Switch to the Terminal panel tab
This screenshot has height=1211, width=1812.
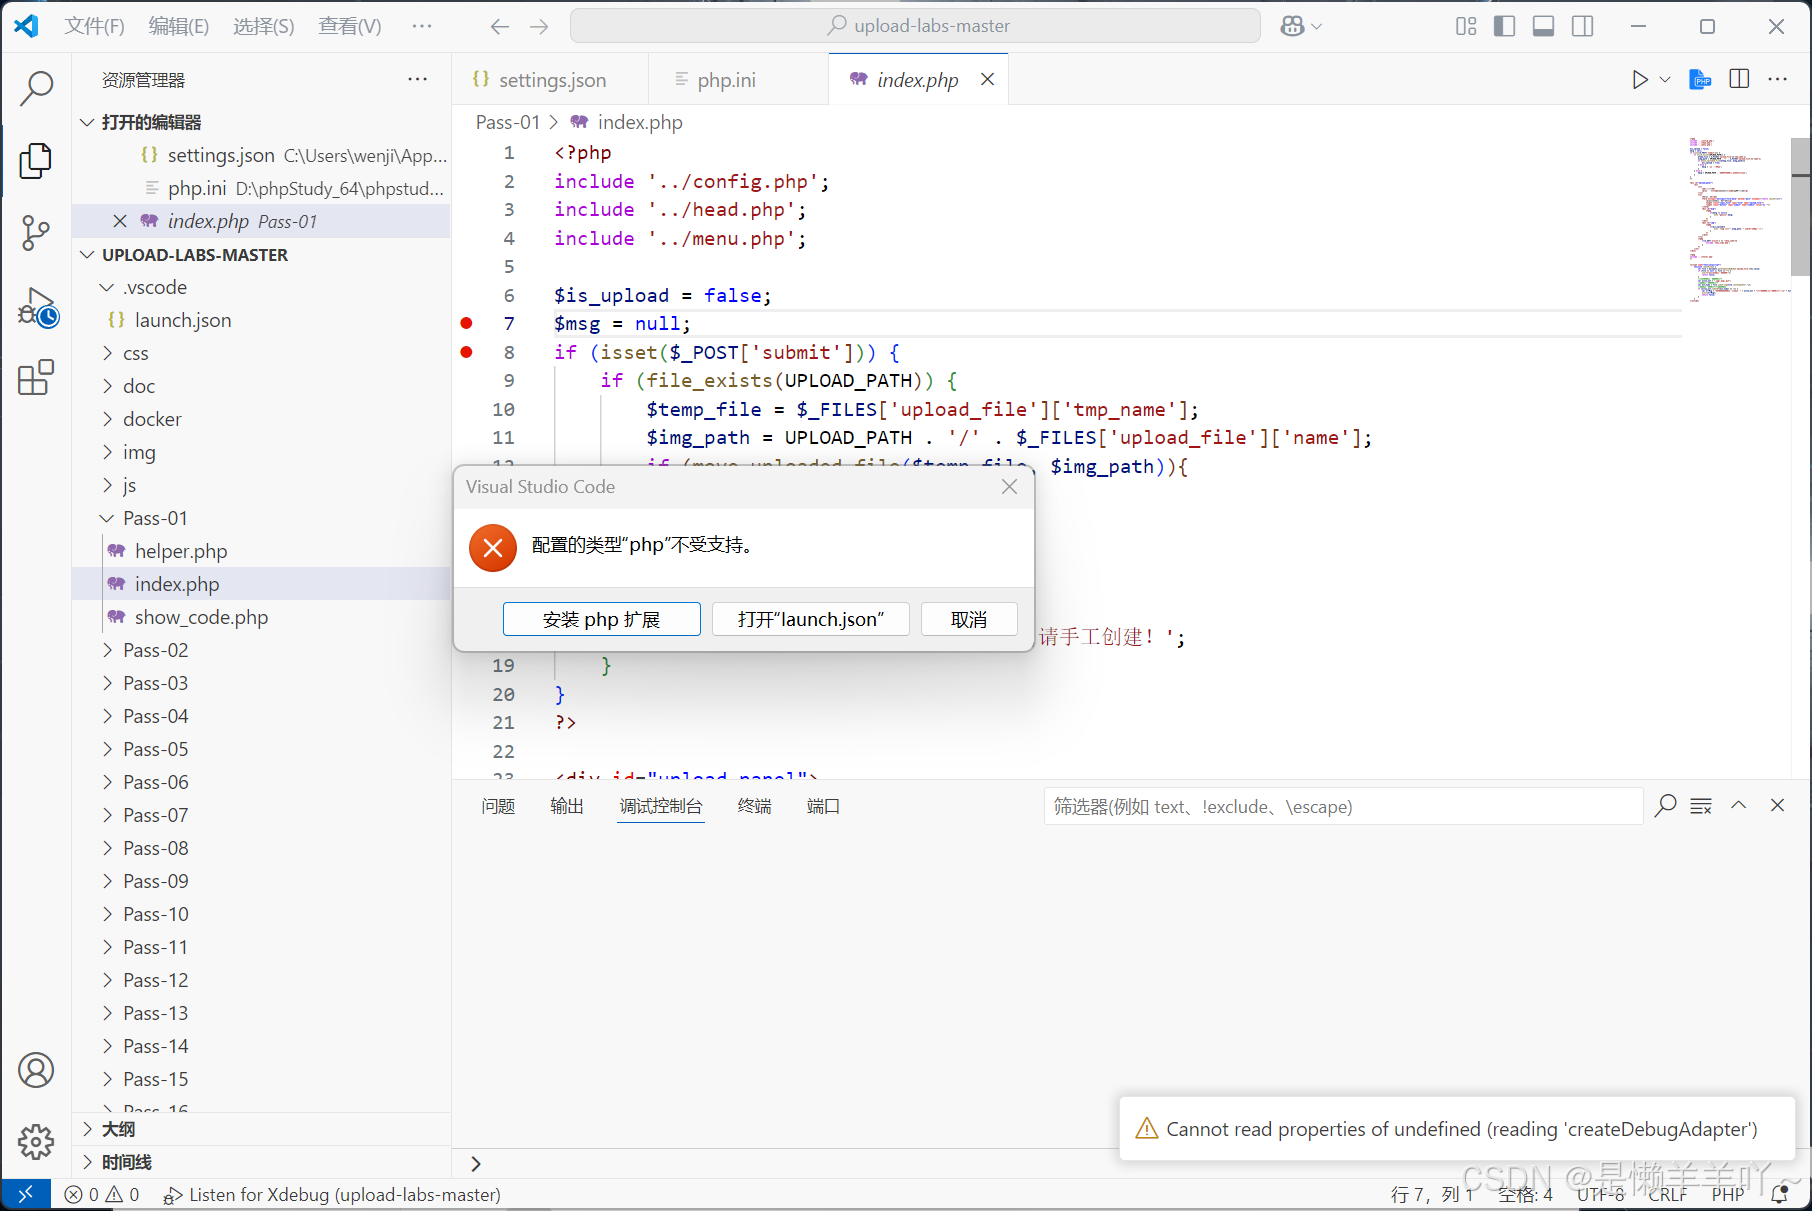(x=754, y=806)
